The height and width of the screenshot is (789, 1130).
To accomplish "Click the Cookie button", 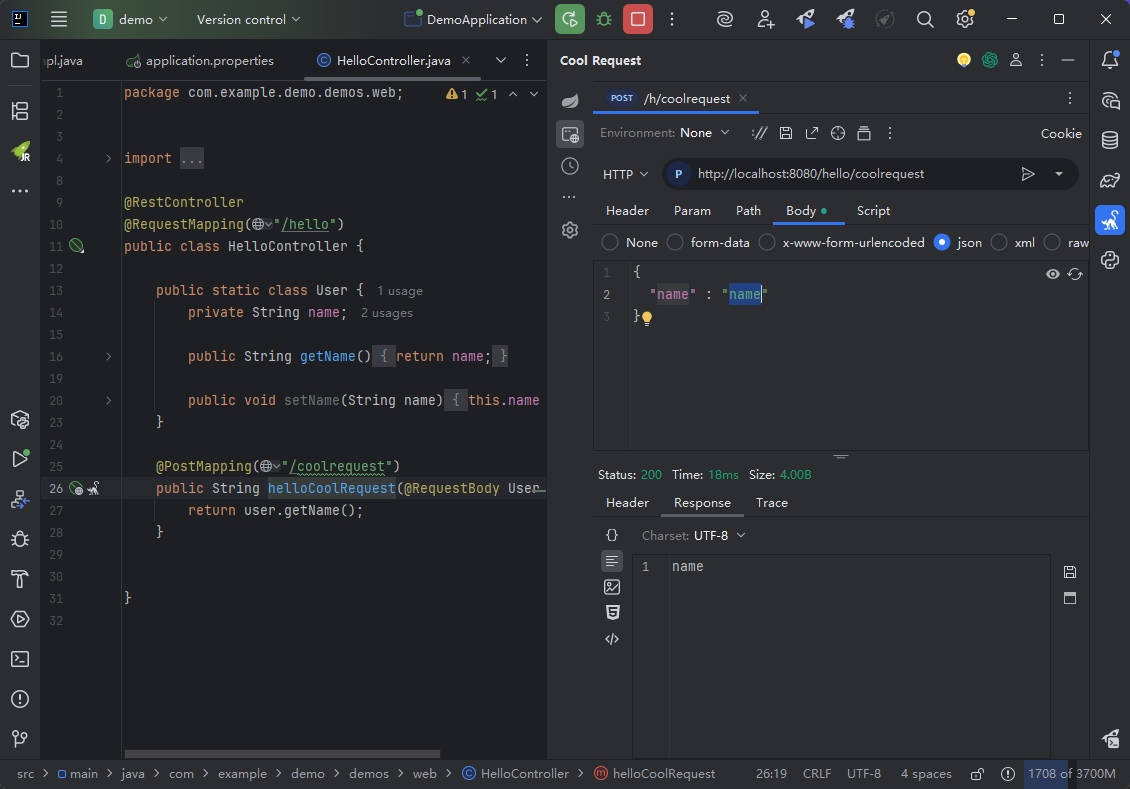I will click(x=1060, y=133).
